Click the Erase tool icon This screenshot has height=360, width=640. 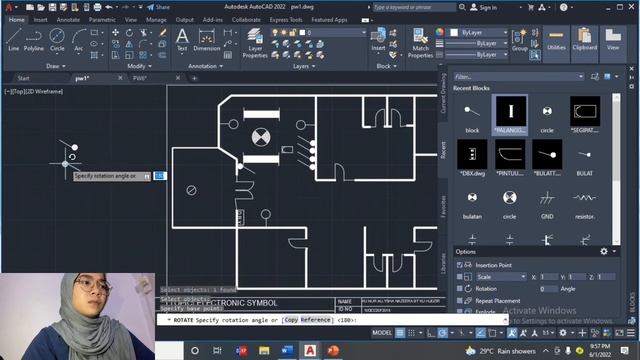click(x=162, y=33)
